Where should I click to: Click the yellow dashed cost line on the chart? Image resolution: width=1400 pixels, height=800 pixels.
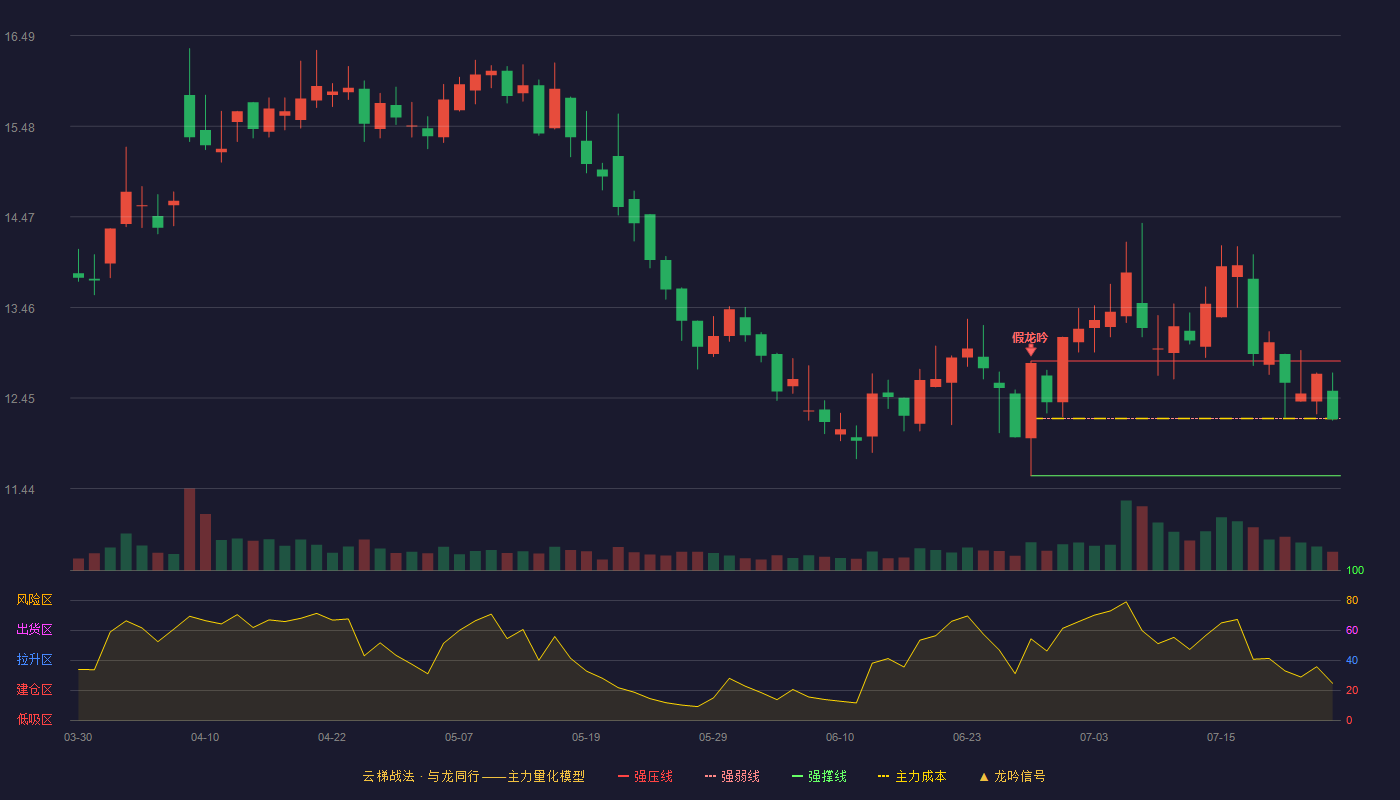1188,418
